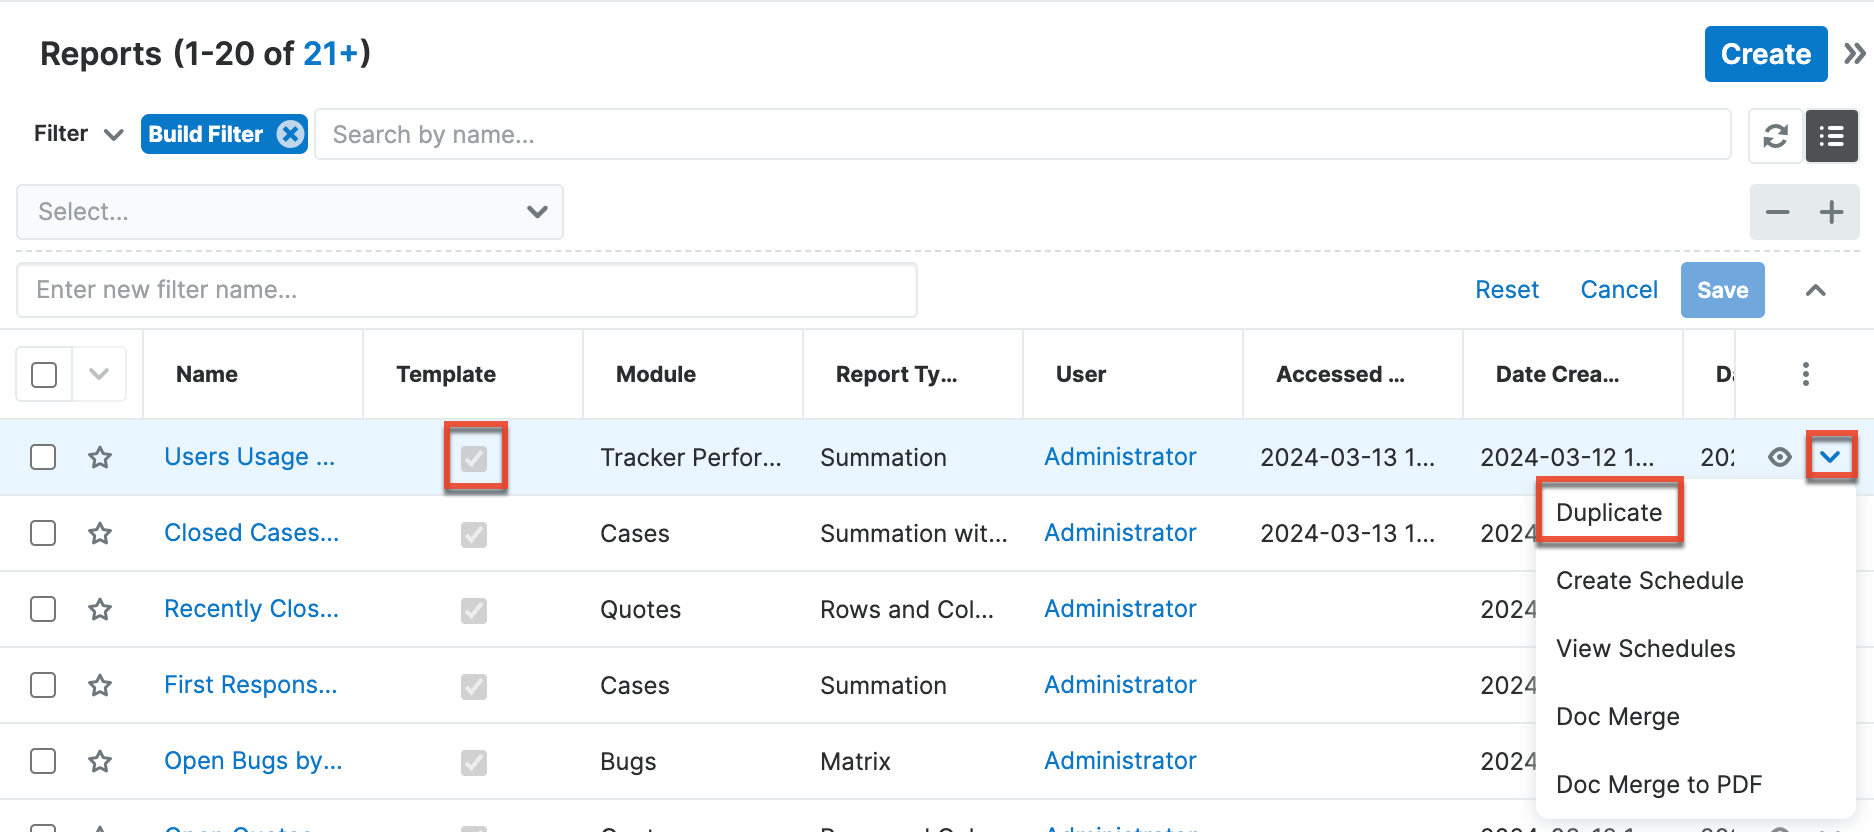The width and height of the screenshot is (1874, 832).
Task: Collapse the filter panel chevron
Action: tap(1816, 290)
